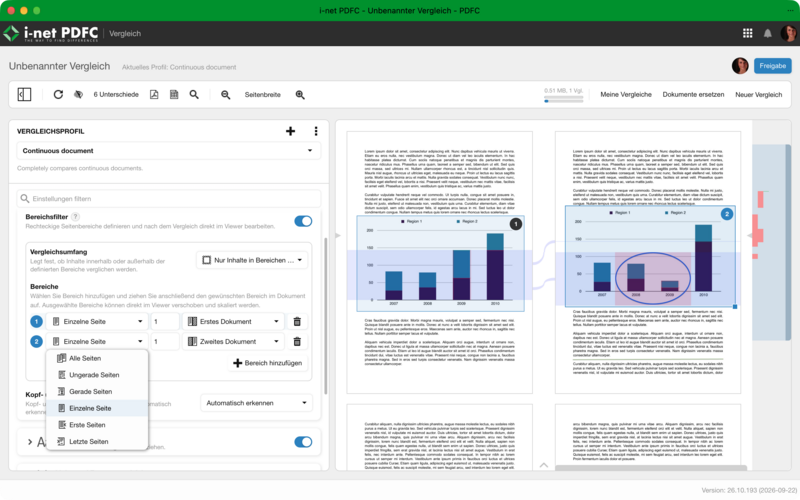
Task: Click the page number field for region 2
Action: tap(165, 341)
